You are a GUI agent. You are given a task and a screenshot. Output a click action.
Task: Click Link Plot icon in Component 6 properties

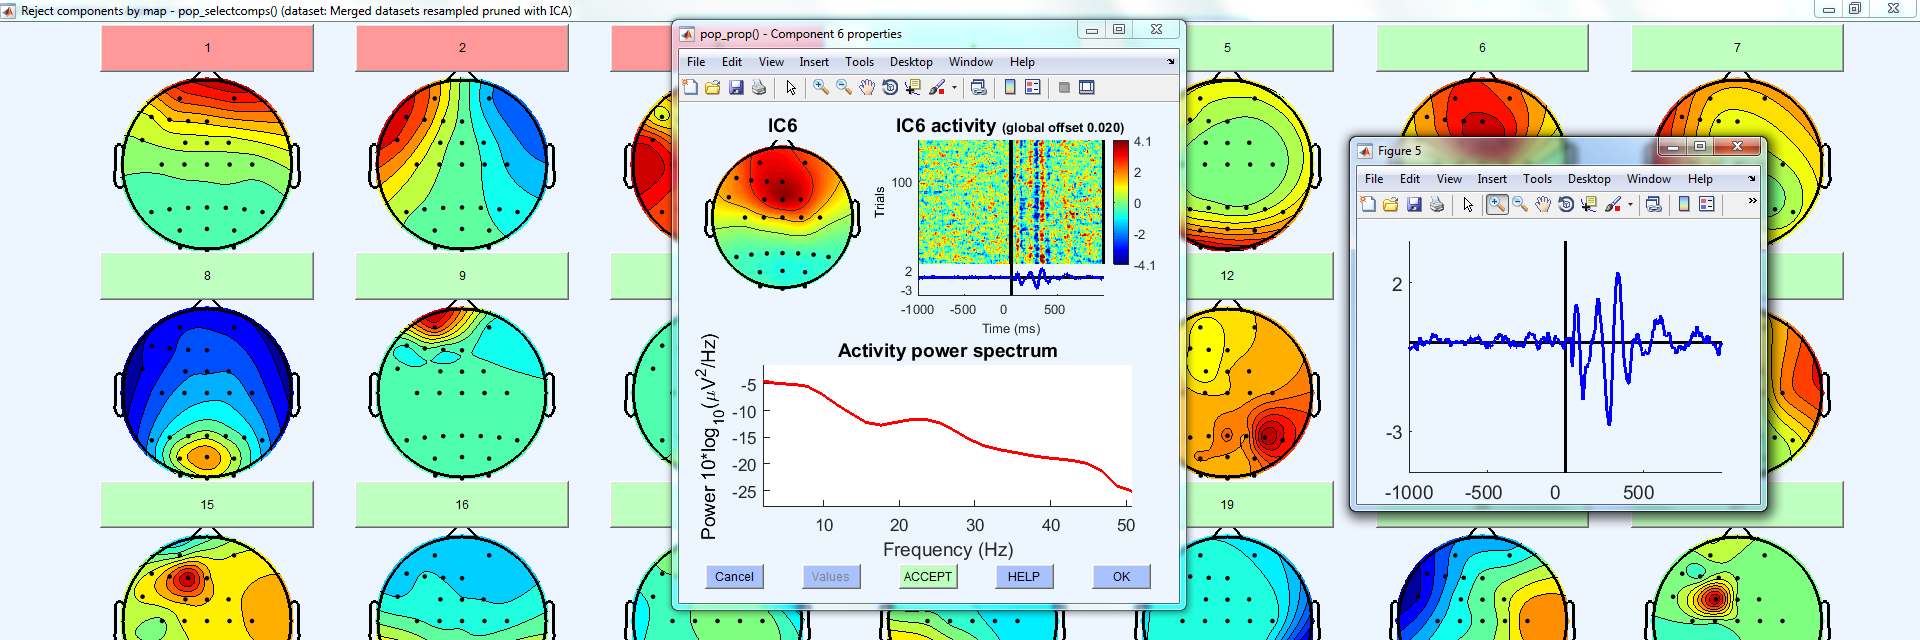(979, 88)
